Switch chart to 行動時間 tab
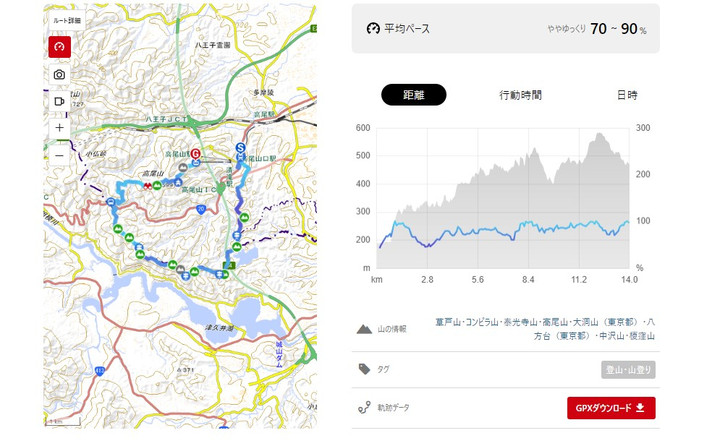Viewport: 720px width, 446px height. point(520,95)
